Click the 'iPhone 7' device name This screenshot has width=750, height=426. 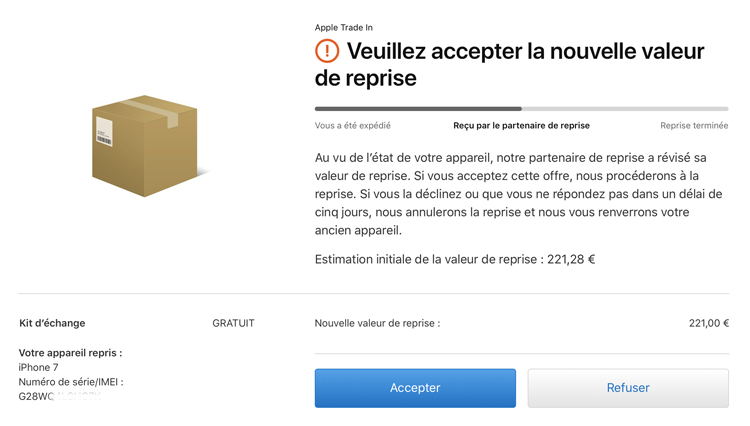[x=38, y=367]
